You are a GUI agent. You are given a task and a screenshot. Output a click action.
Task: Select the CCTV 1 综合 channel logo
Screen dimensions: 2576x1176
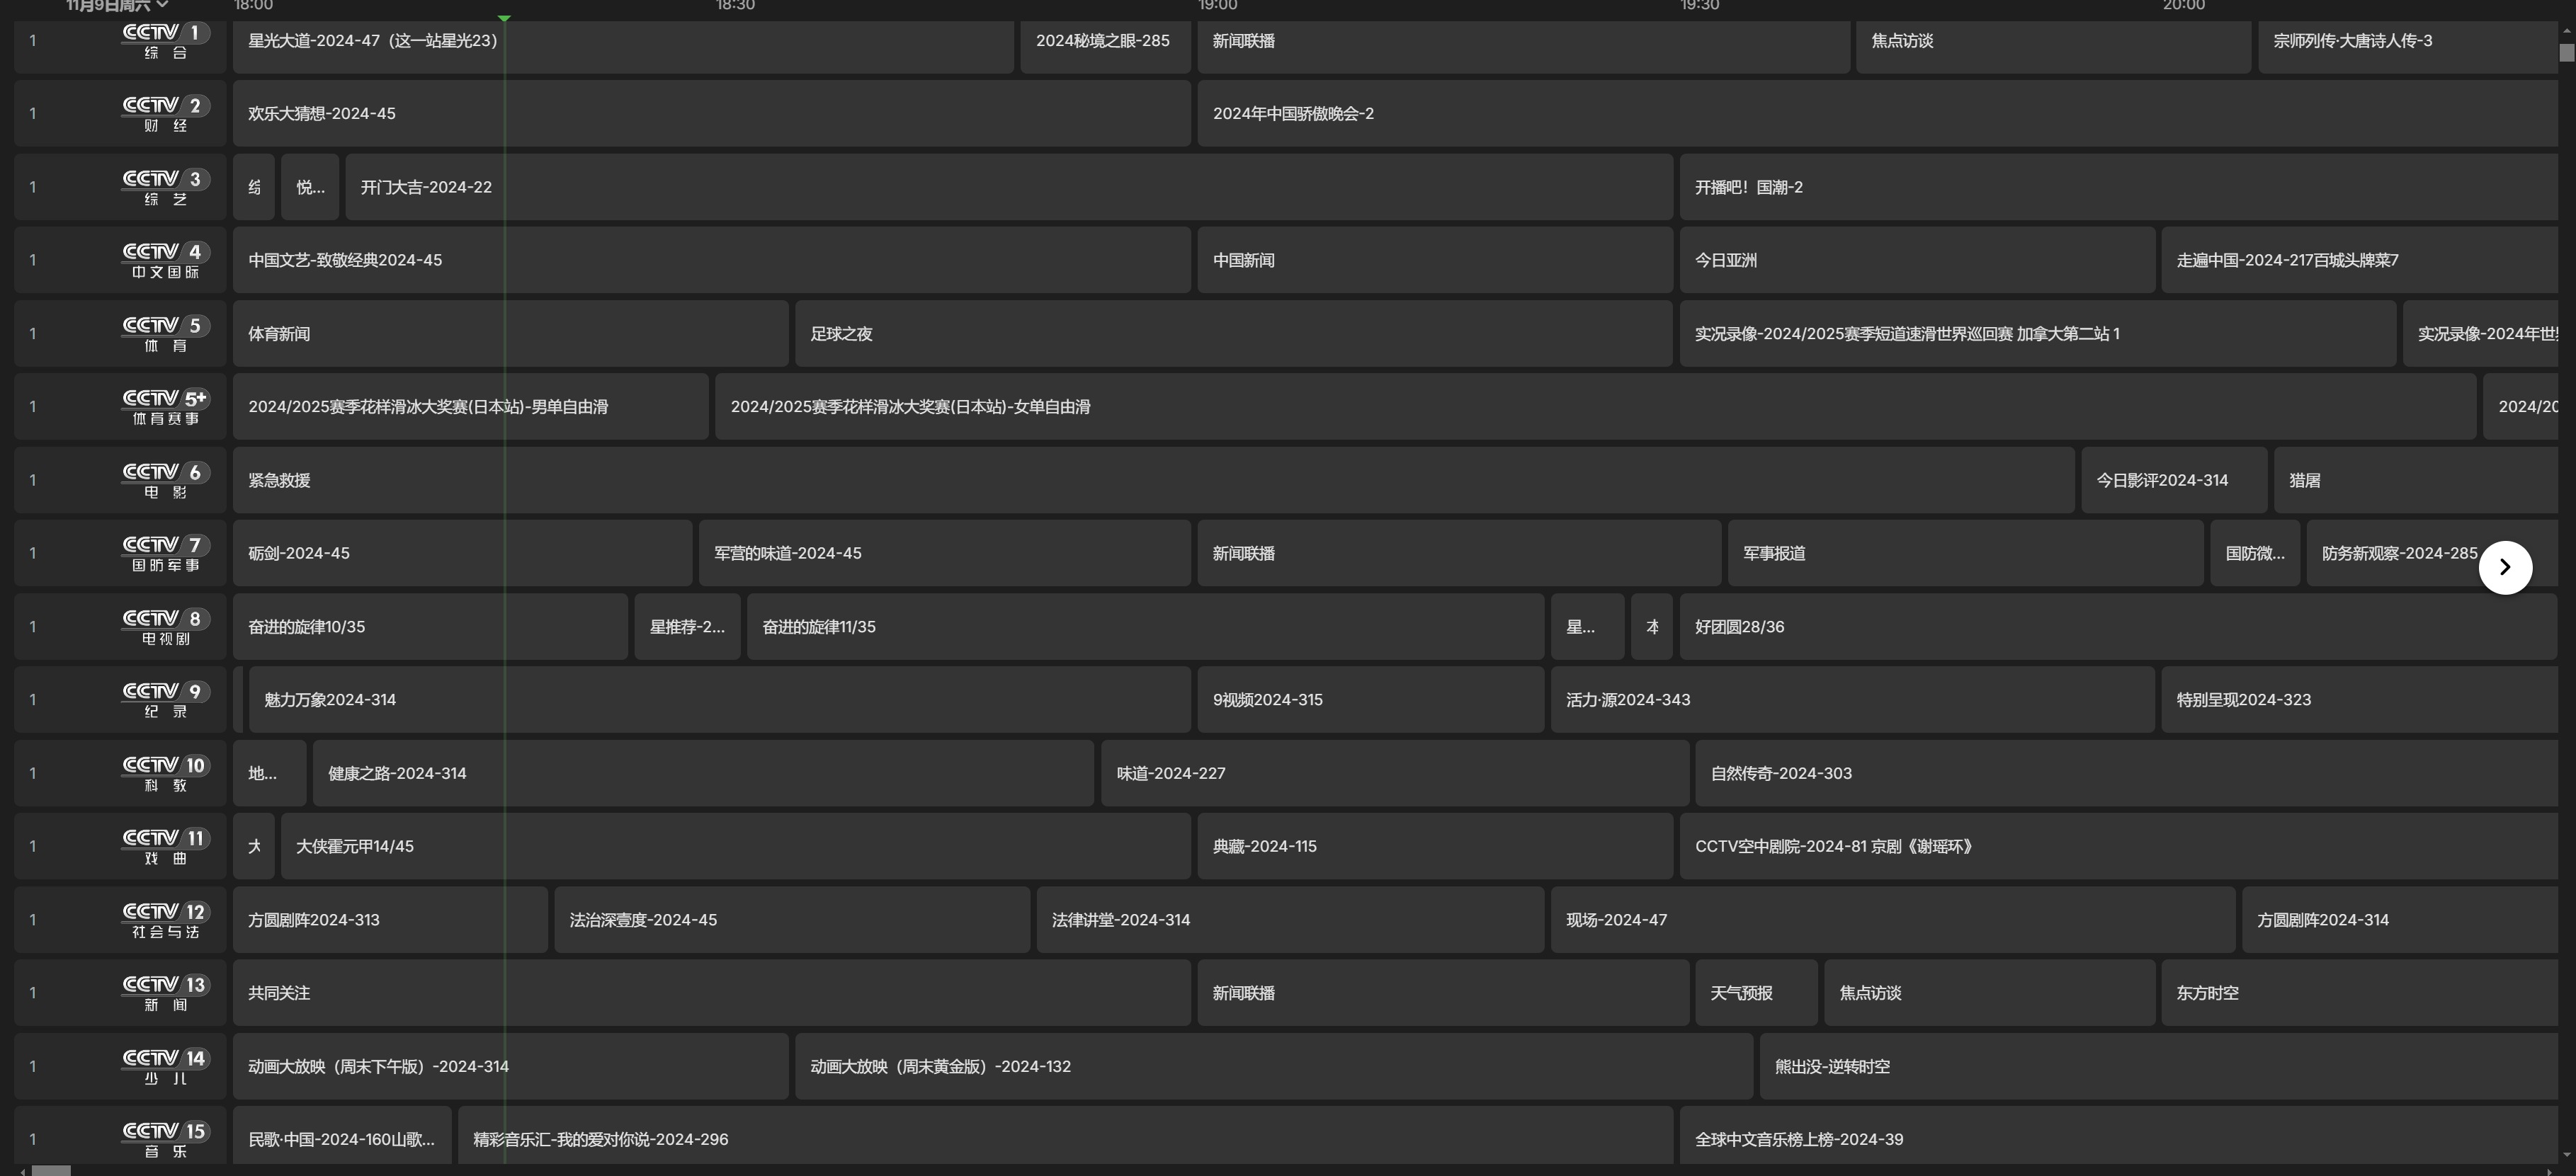(166, 41)
